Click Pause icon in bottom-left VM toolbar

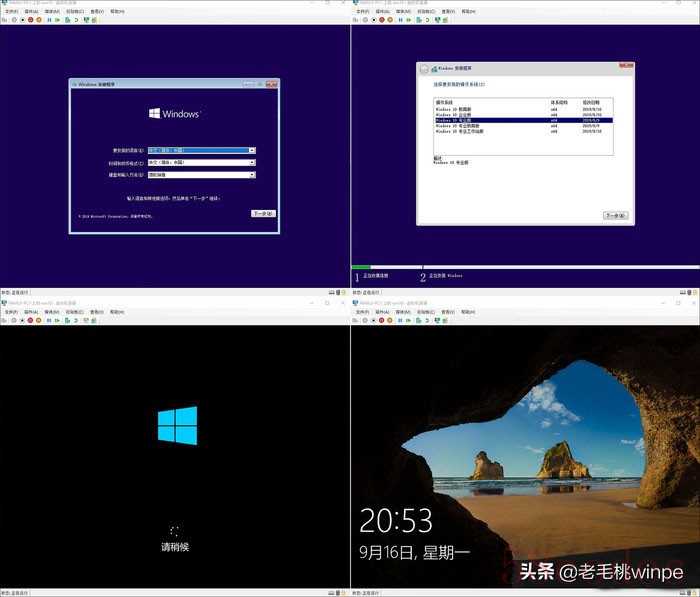click(x=47, y=319)
